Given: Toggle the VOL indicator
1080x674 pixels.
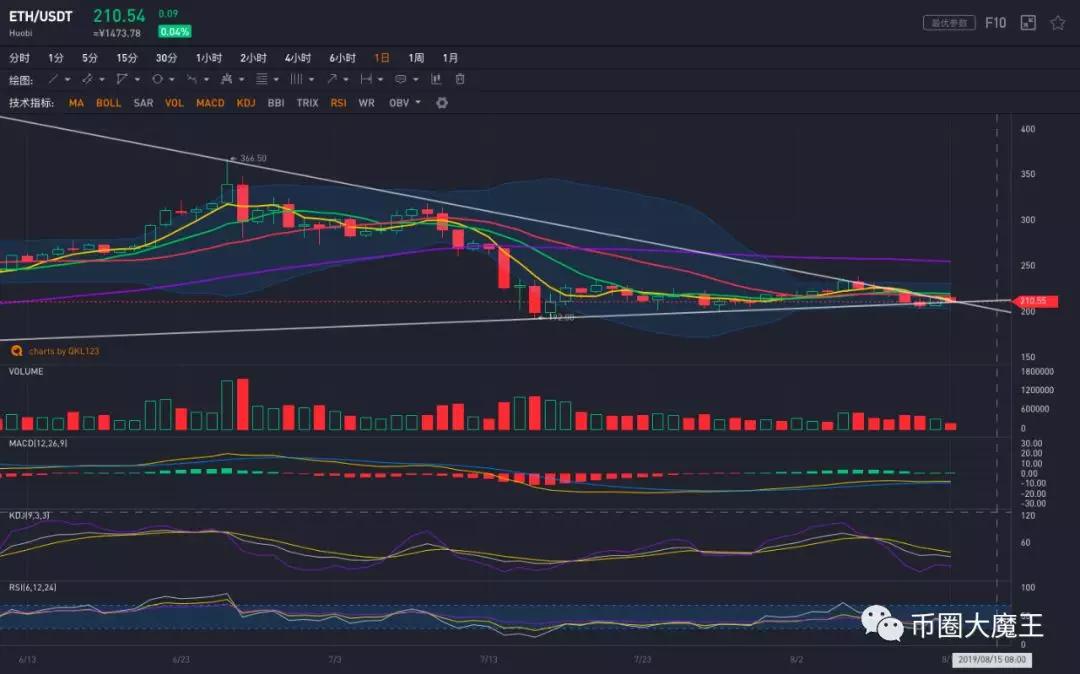Looking at the screenshot, I should click(x=174, y=103).
